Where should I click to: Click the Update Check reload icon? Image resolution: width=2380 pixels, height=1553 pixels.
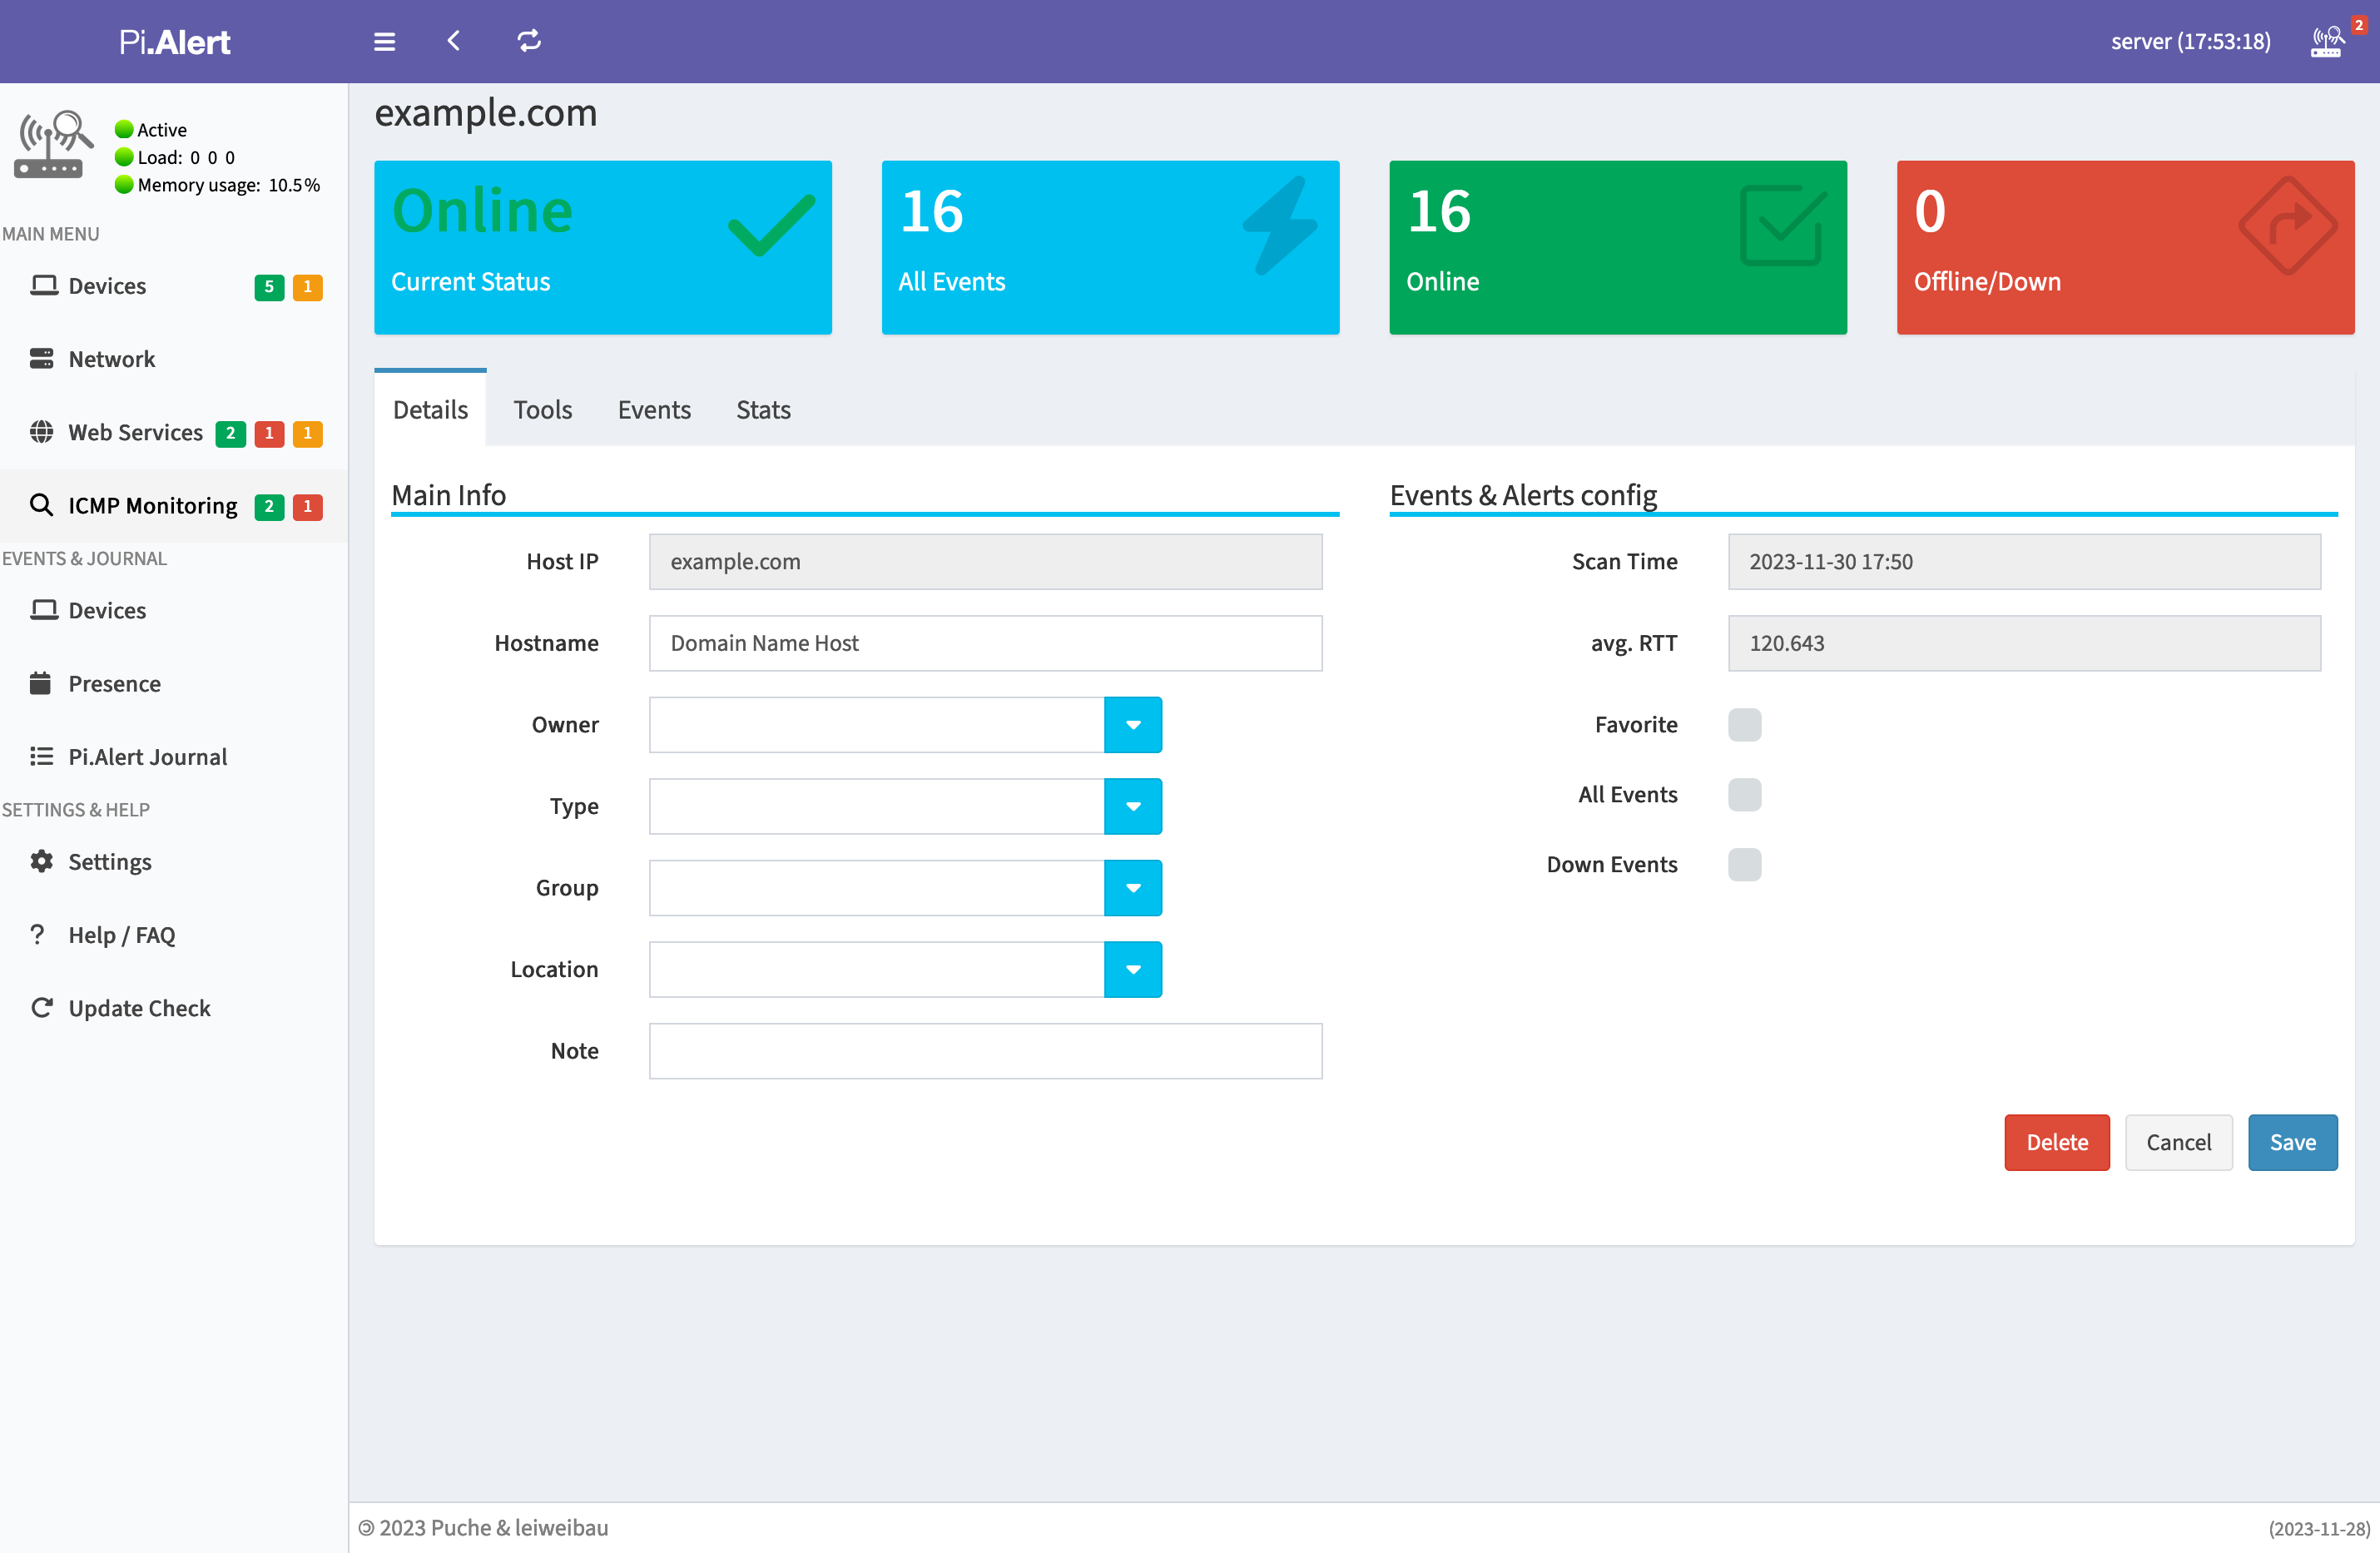(x=41, y=1008)
